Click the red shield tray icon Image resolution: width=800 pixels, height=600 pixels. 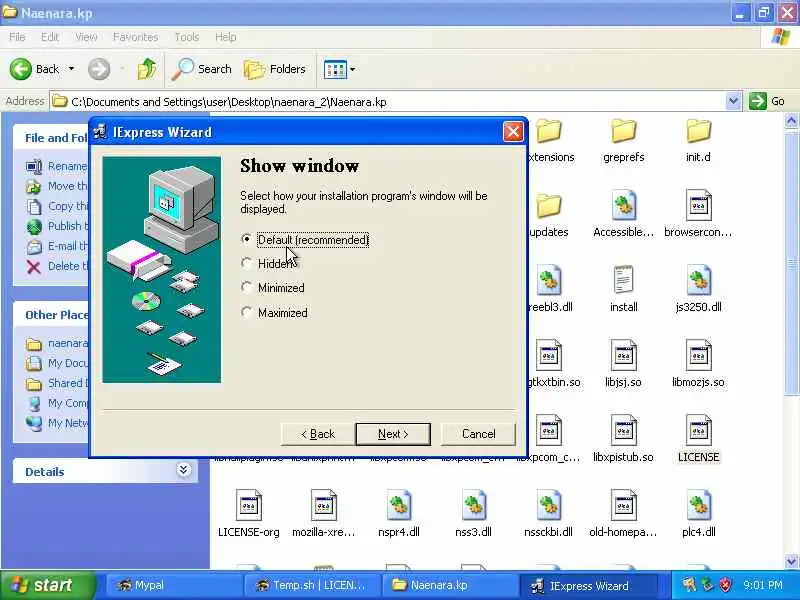[726, 585]
